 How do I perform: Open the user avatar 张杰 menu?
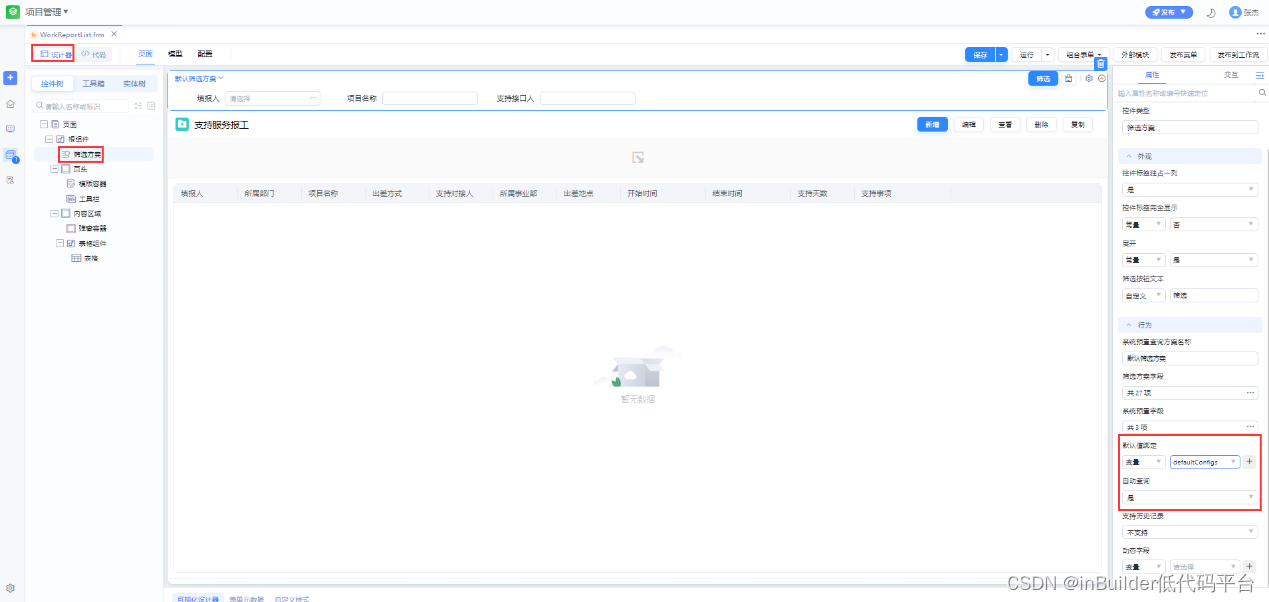click(1244, 12)
